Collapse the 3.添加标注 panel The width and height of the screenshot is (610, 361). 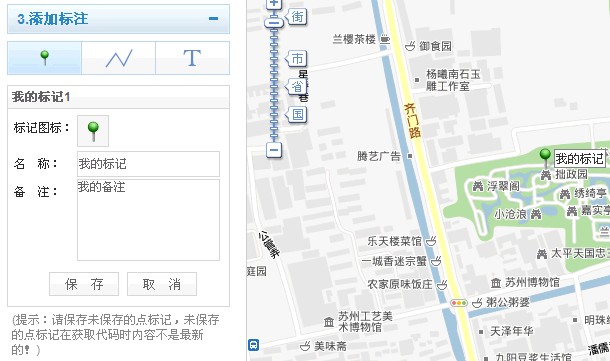(213, 19)
